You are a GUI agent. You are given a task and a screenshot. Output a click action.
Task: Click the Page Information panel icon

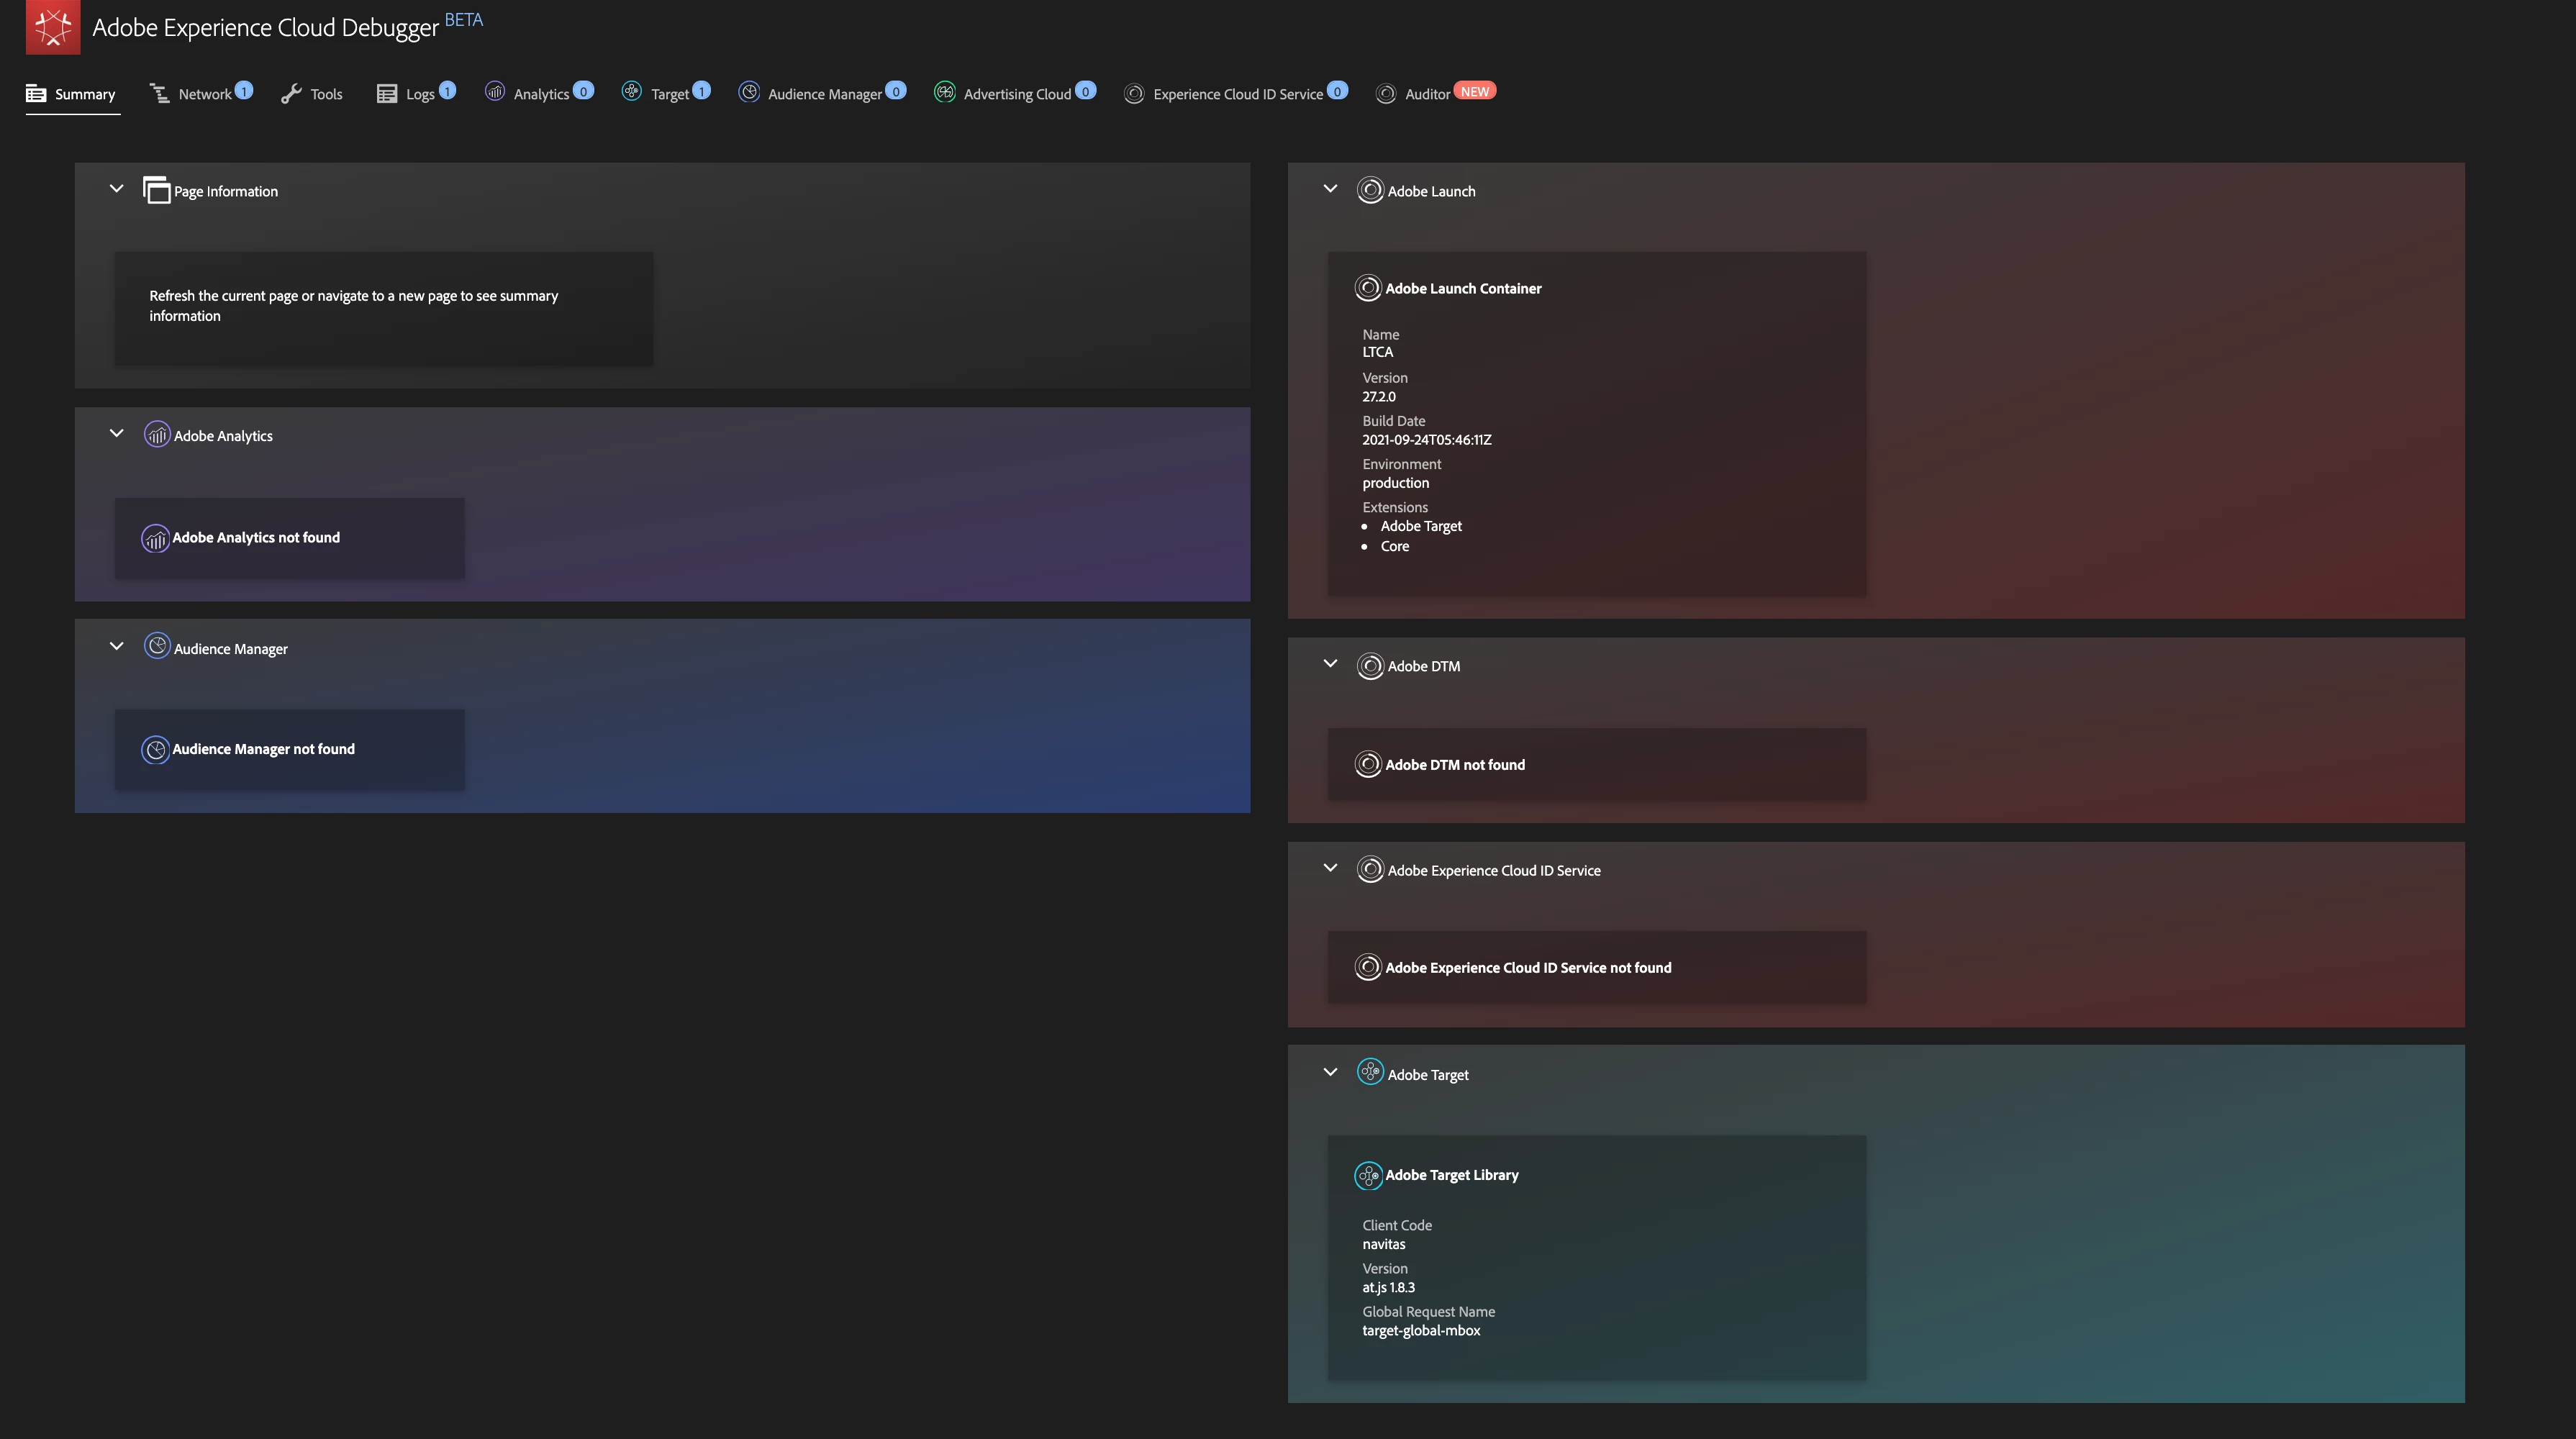coord(157,190)
